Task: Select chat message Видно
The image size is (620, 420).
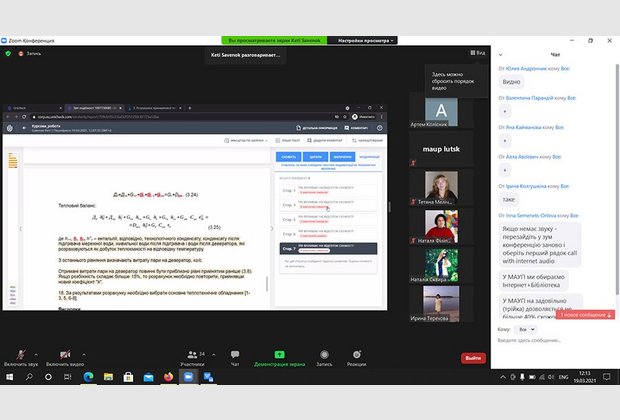Action: pos(511,82)
